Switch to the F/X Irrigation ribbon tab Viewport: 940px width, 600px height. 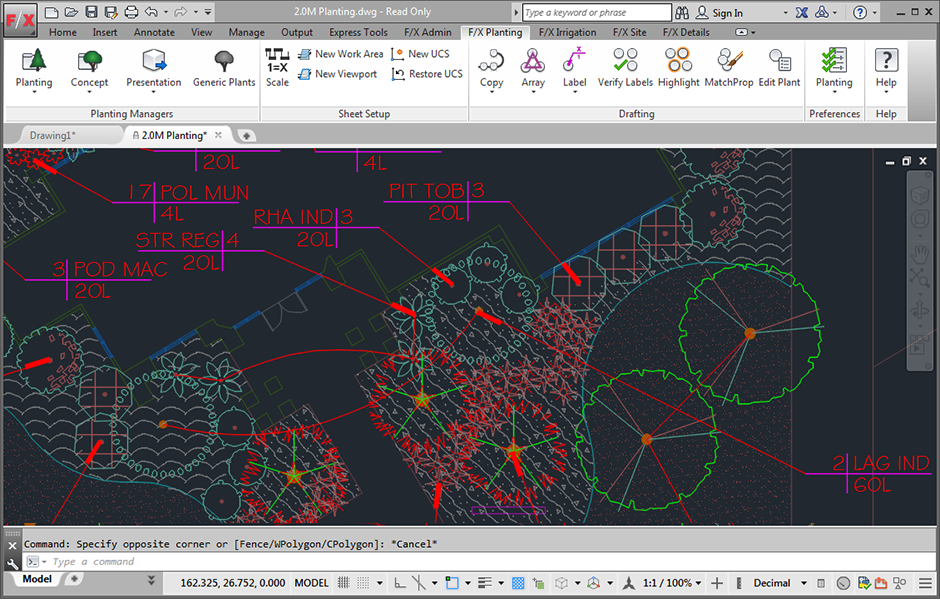(x=567, y=32)
